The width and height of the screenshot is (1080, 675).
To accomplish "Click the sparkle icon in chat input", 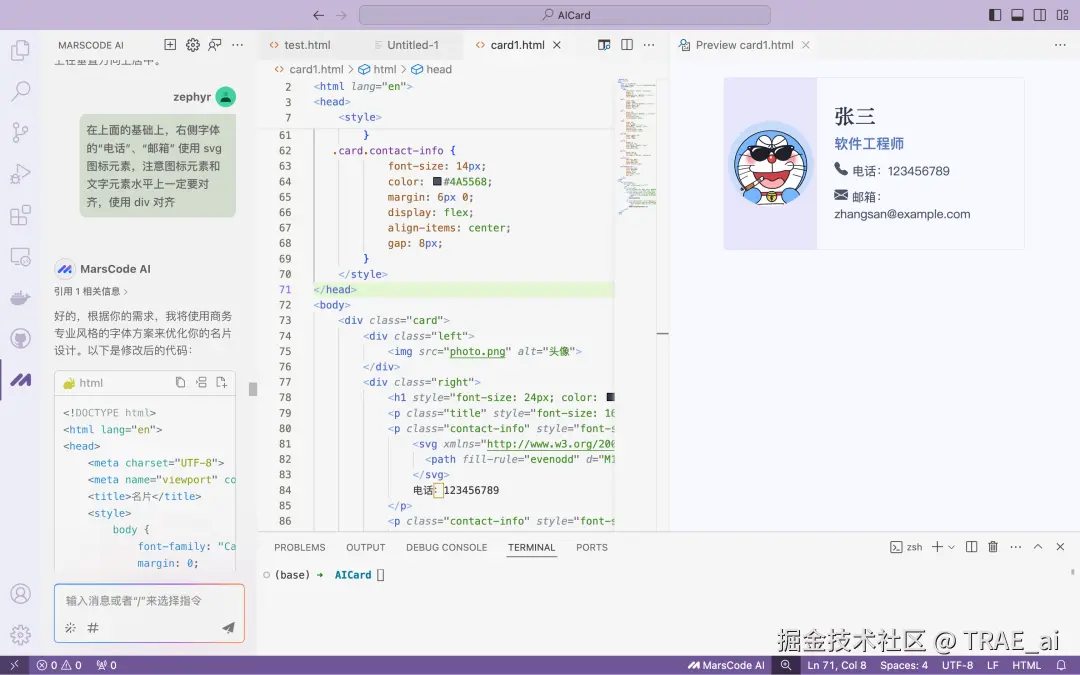I will 70,627.
